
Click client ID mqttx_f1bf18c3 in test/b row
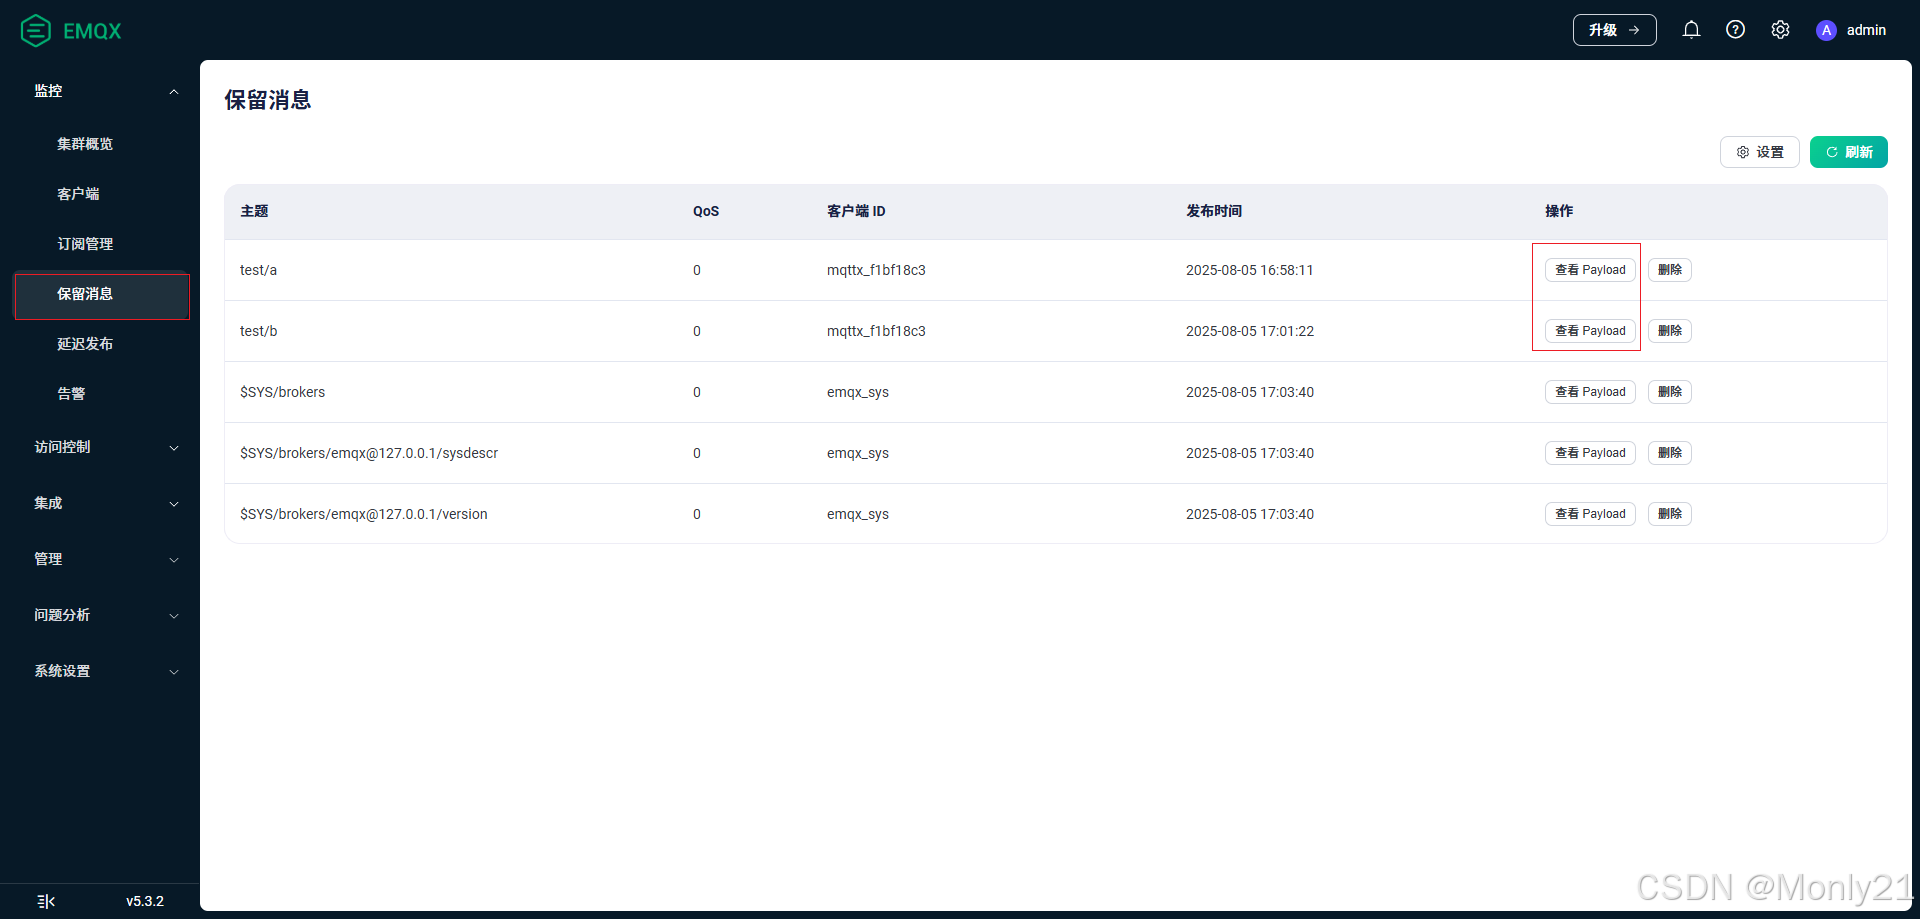click(x=876, y=331)
